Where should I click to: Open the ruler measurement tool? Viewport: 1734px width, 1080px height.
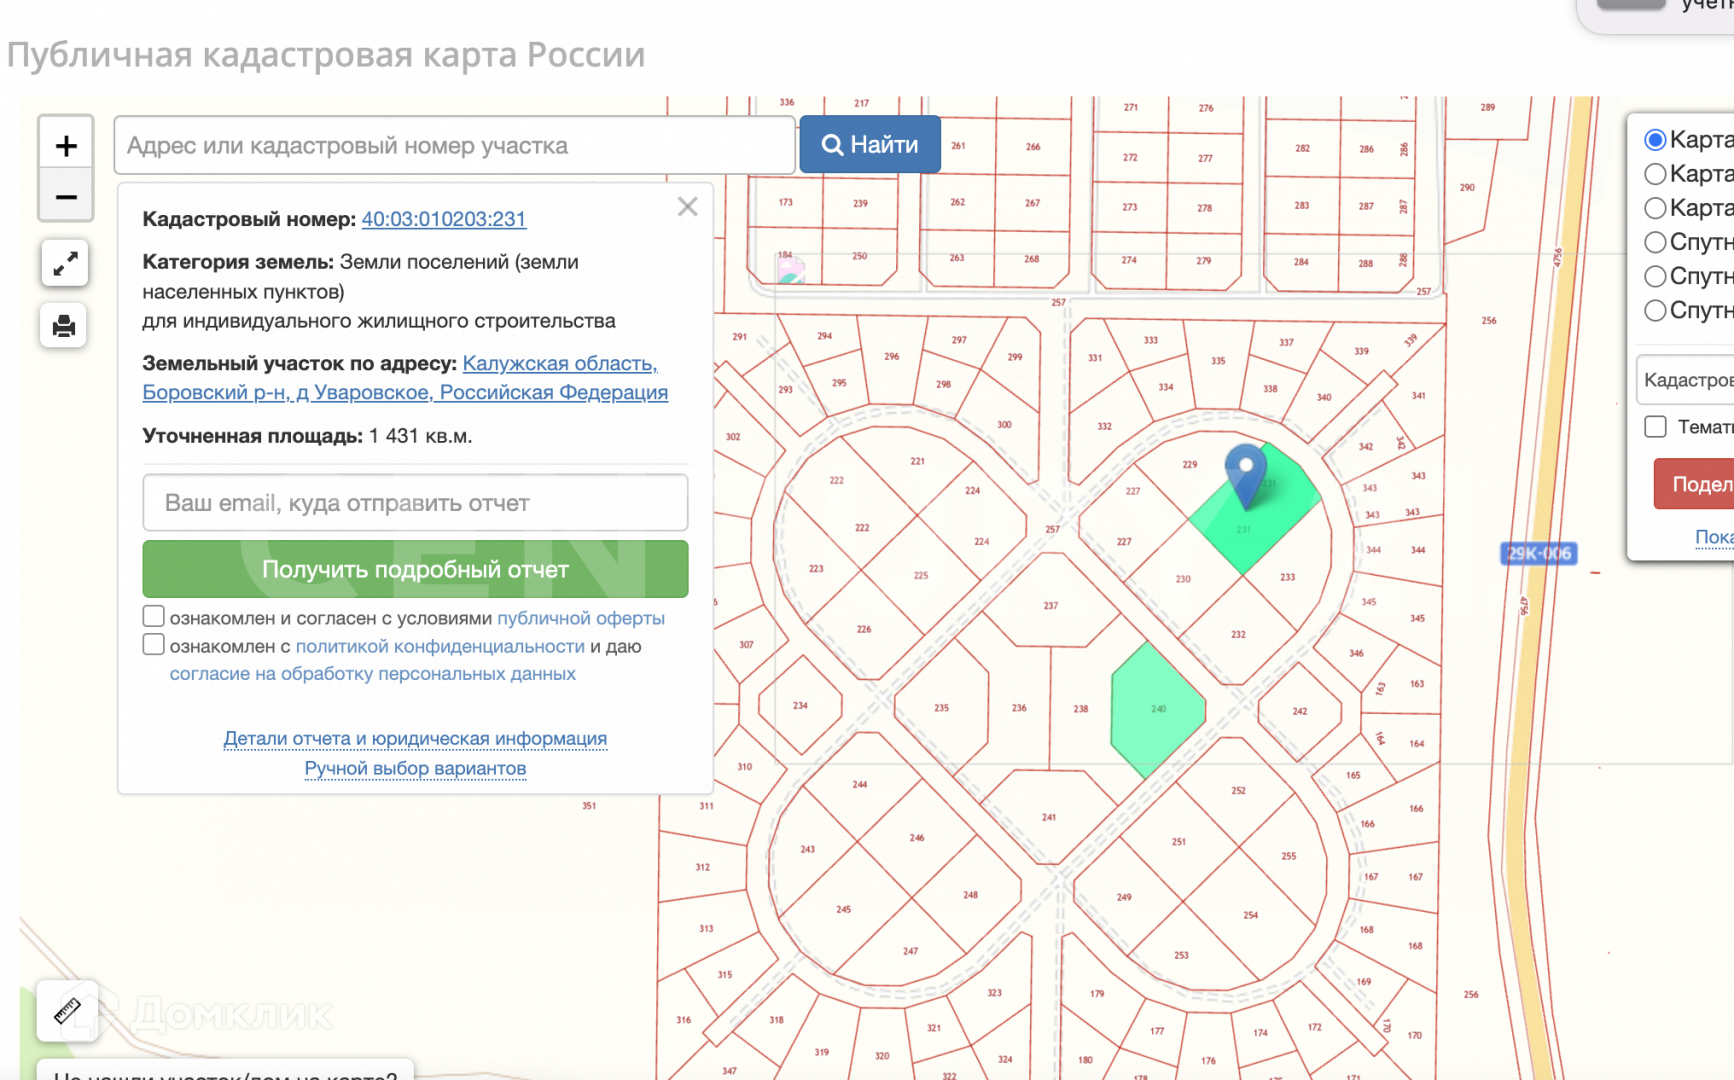click(67, 1011)
